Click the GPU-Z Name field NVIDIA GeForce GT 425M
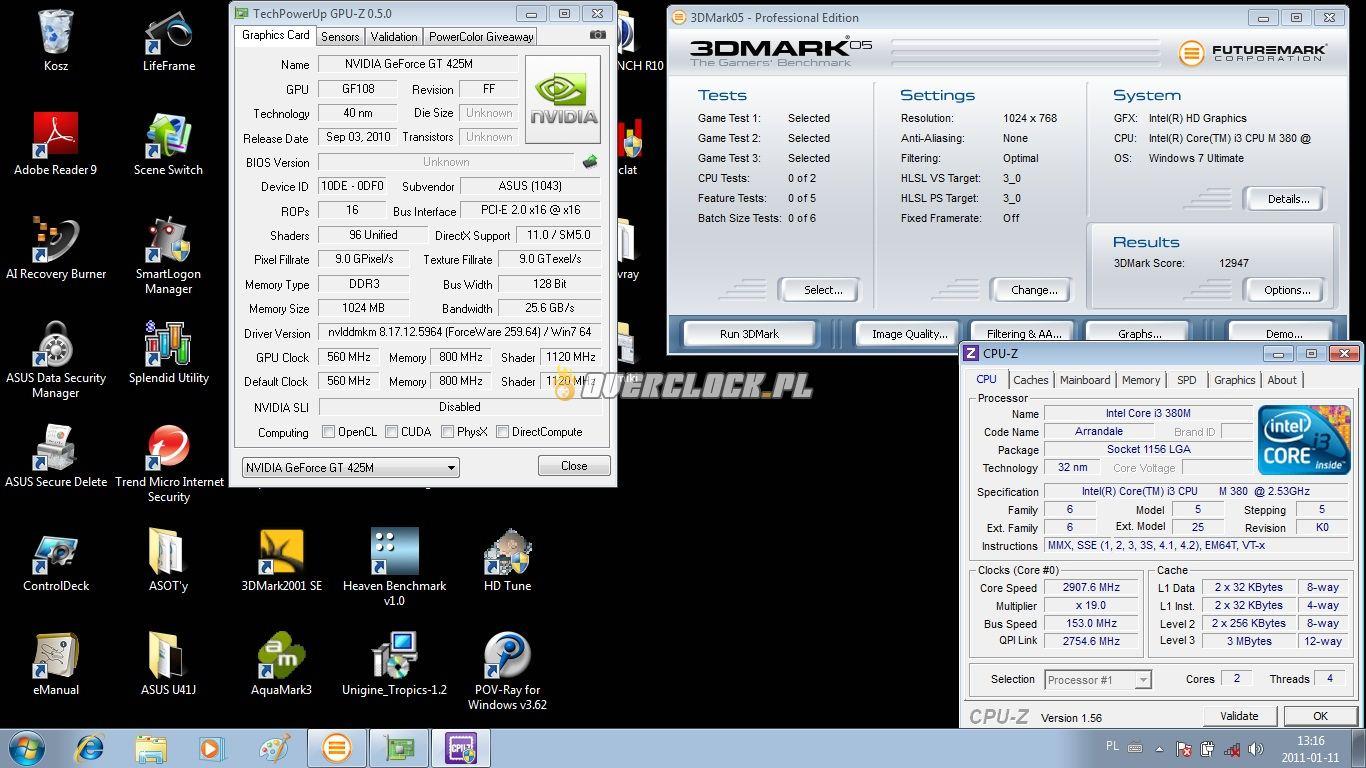This screenshot has height=768, width=1366. pyautogui.click(x=418, y=64)
